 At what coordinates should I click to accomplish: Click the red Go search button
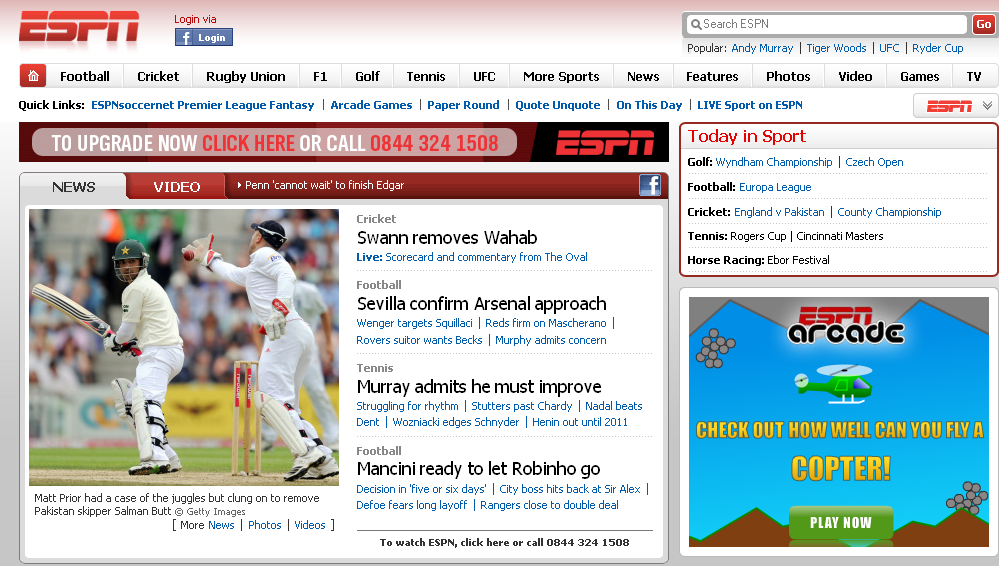pos(984,24)
